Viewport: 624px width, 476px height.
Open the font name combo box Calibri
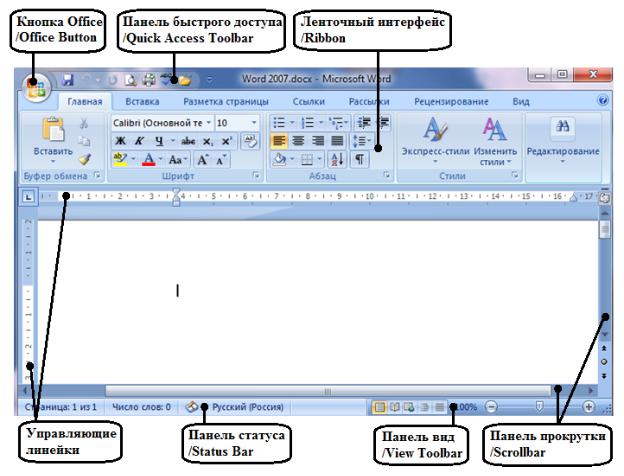point(162,123)
